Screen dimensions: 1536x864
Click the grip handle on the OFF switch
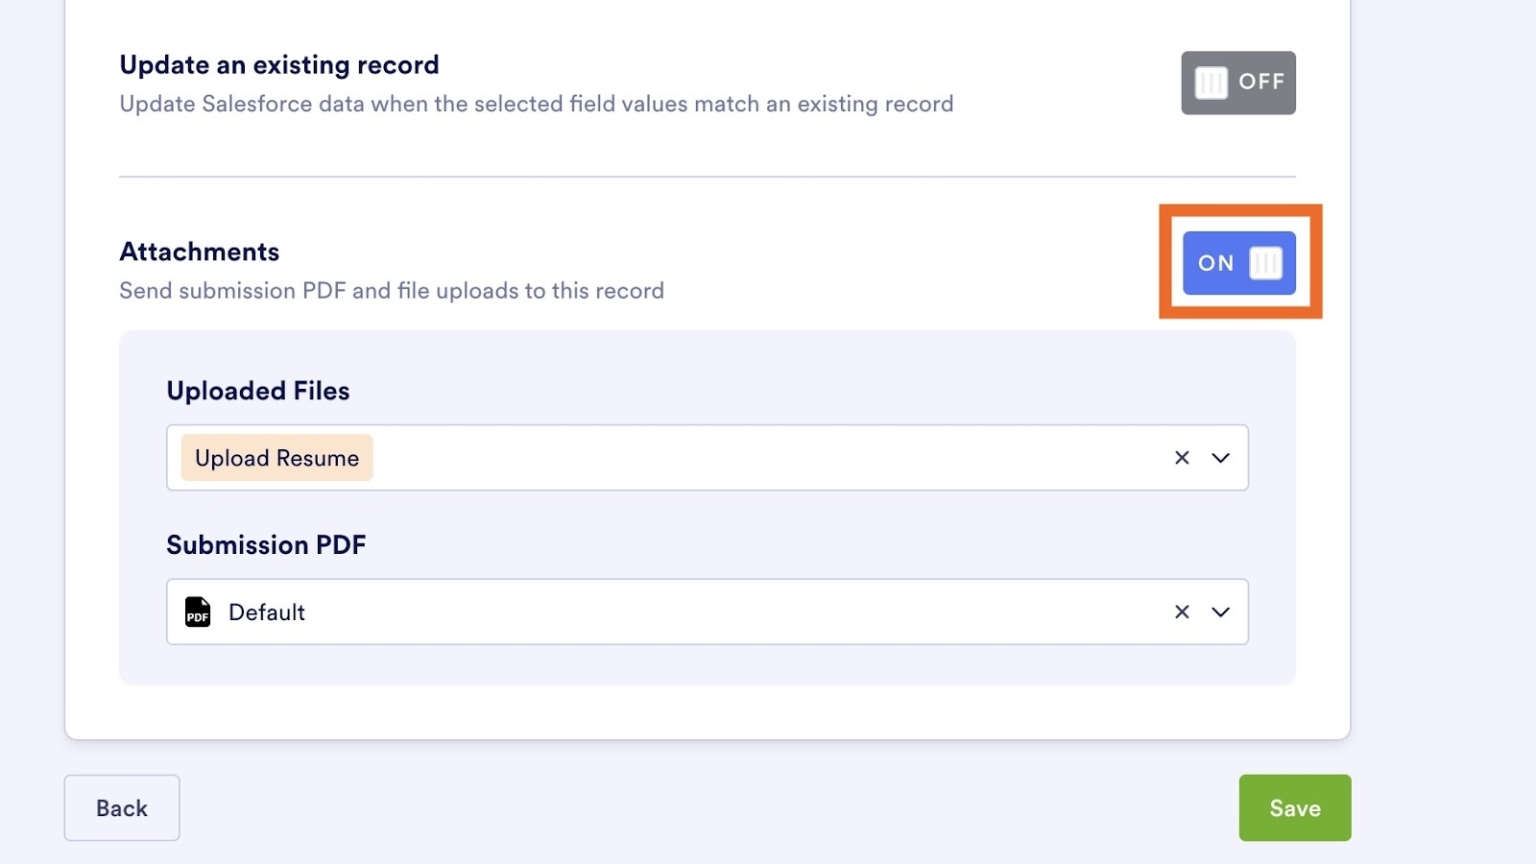tap(1211, 83)
